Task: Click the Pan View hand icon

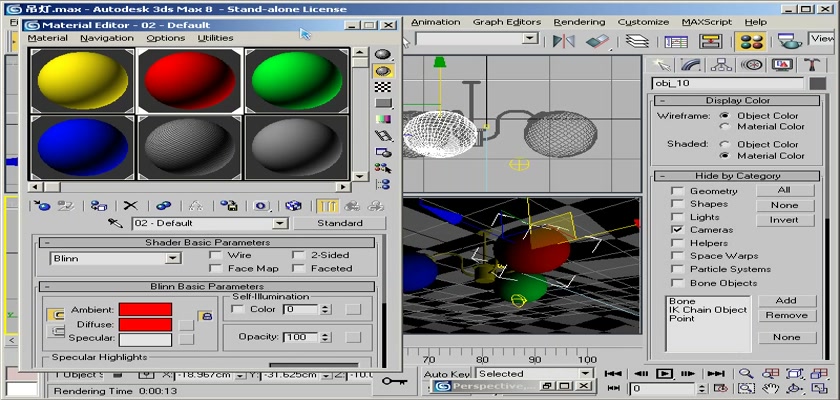Action: 770,388
